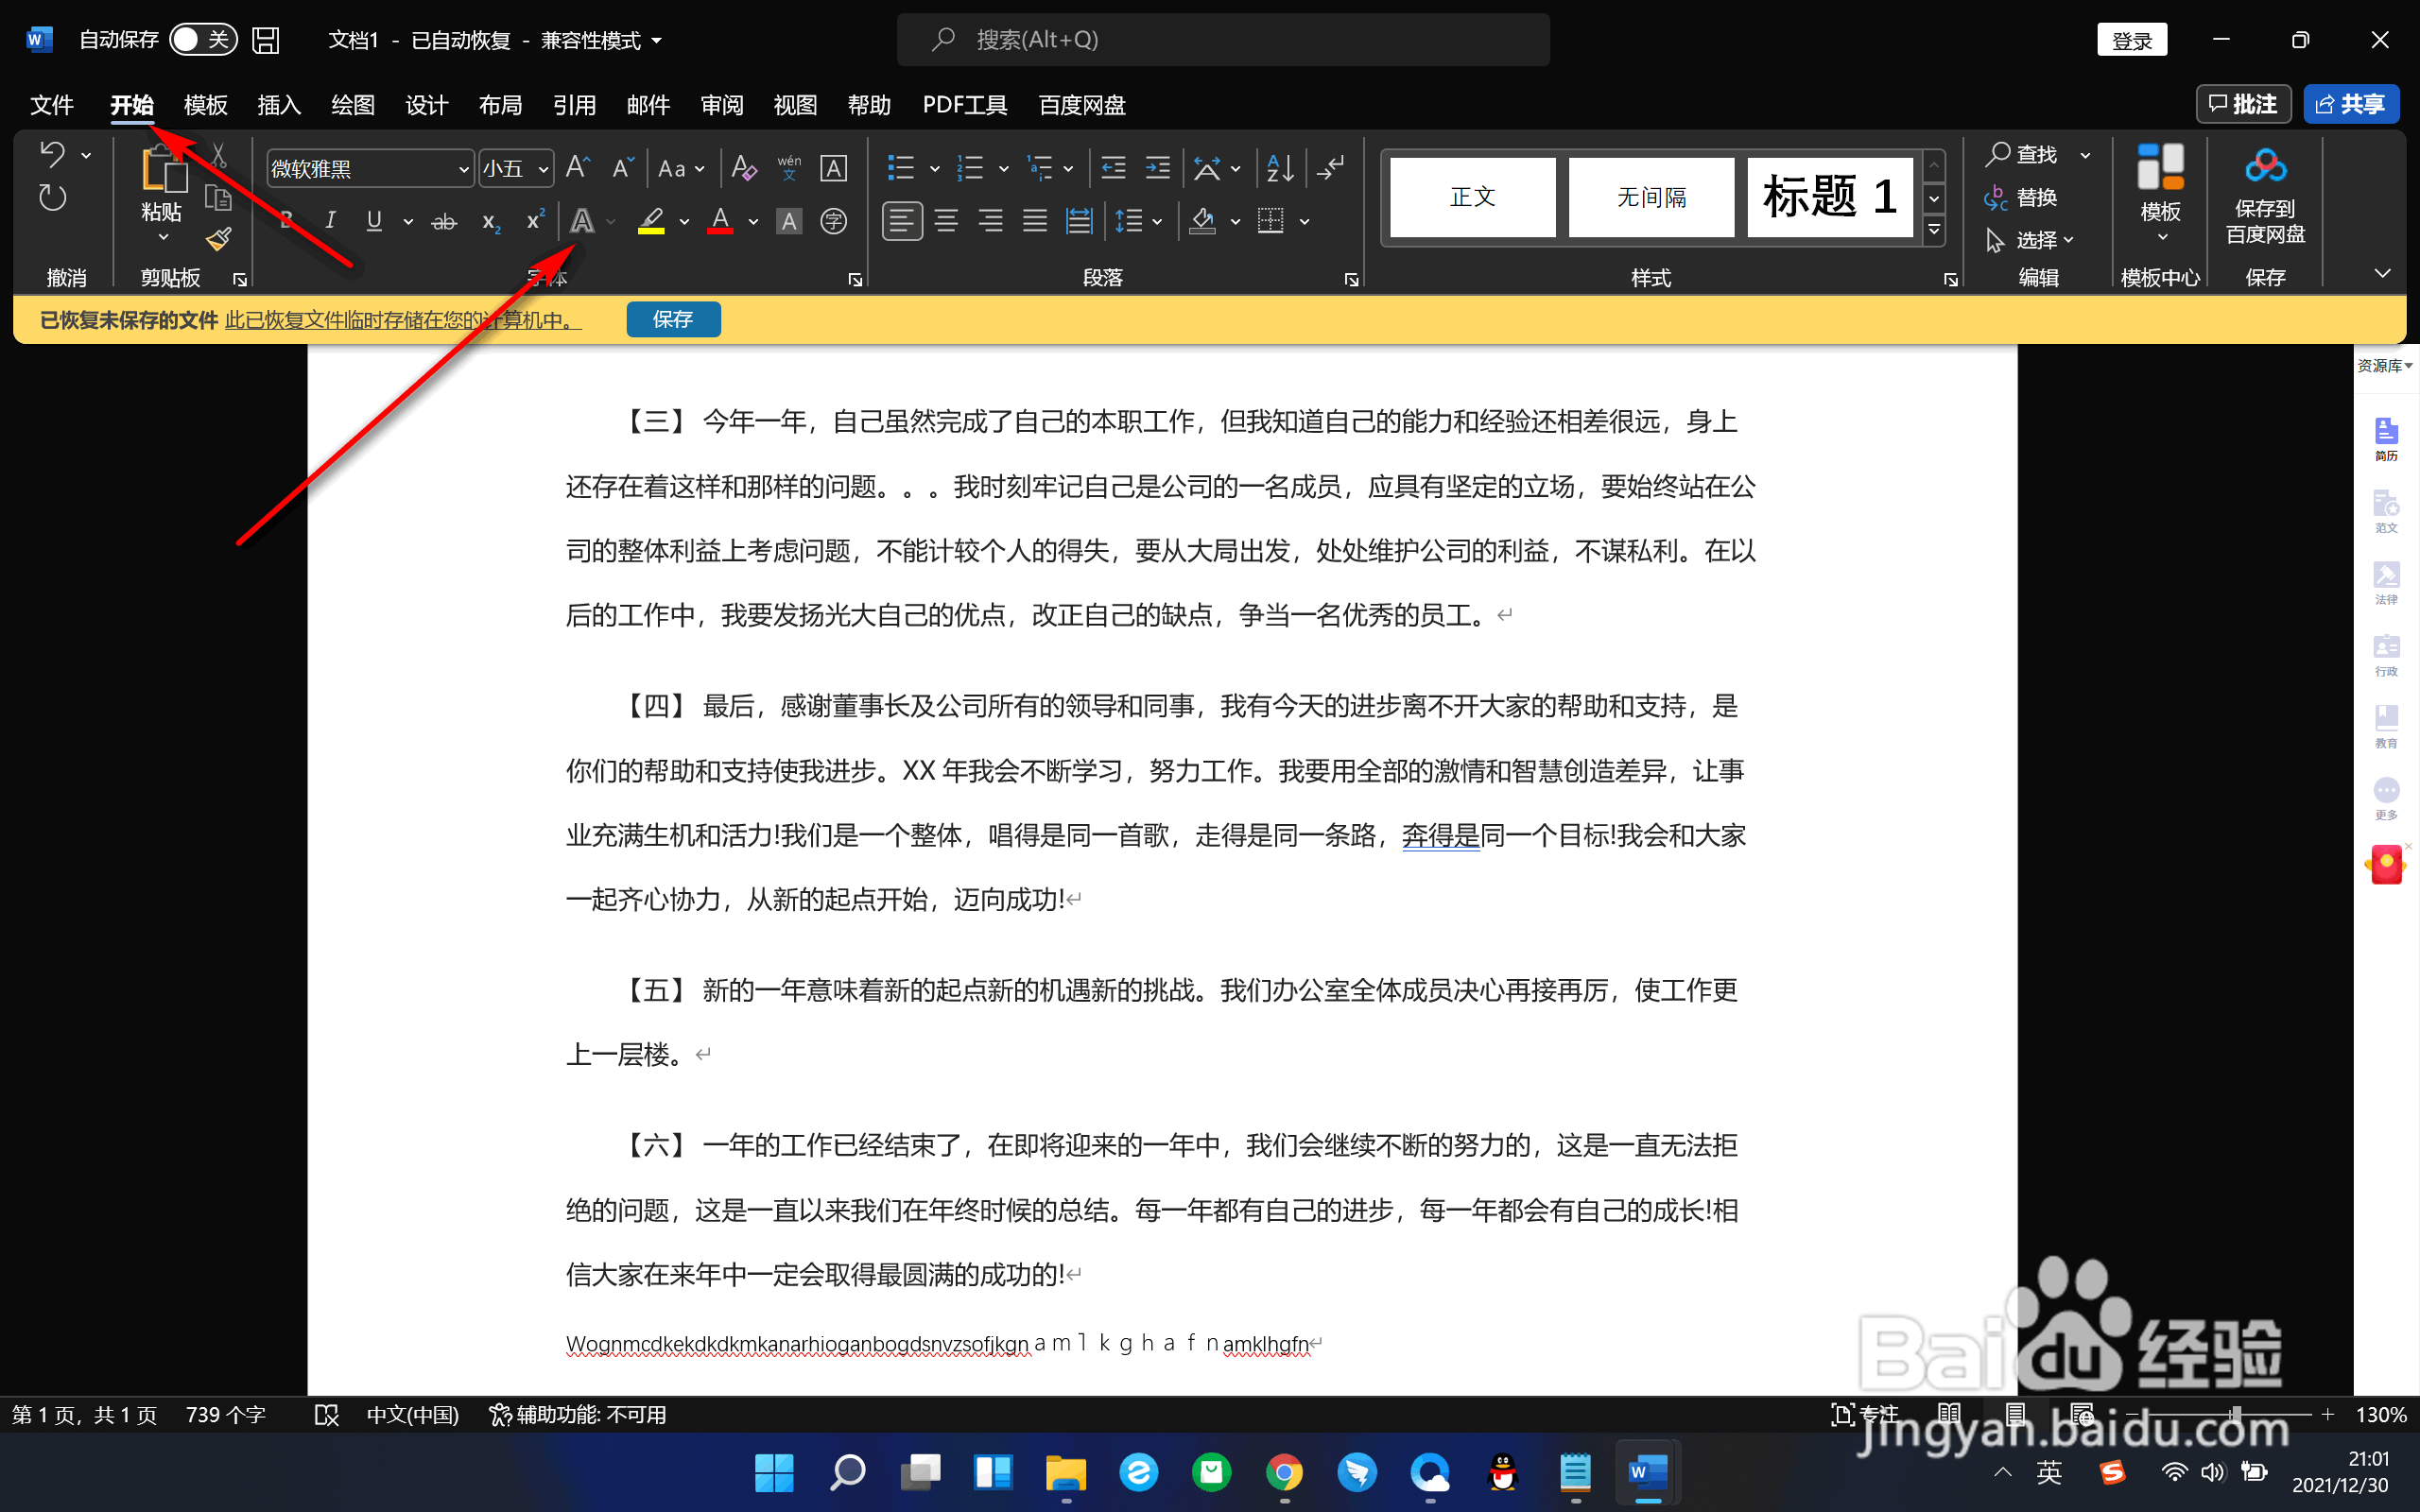Click the 共享 share button
Screen dimensions: 2420x1512
coord(2351,104)
